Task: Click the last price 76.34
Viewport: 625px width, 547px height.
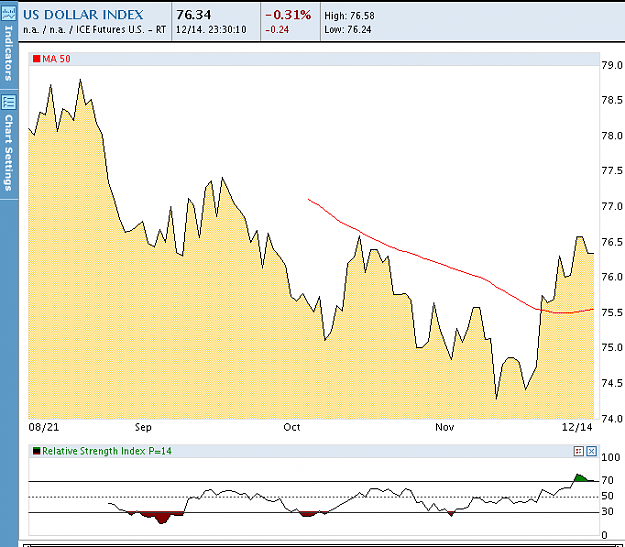Action: 194,15
